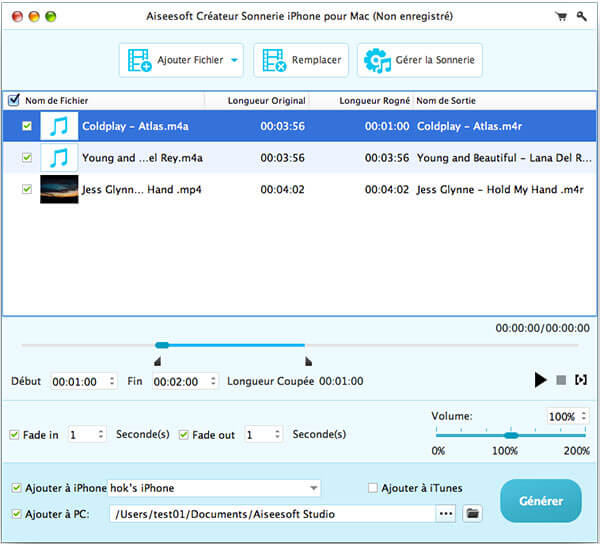Click the bracket loop-segment icon
This screenshot has width=600, height=544.
(581, 380)
